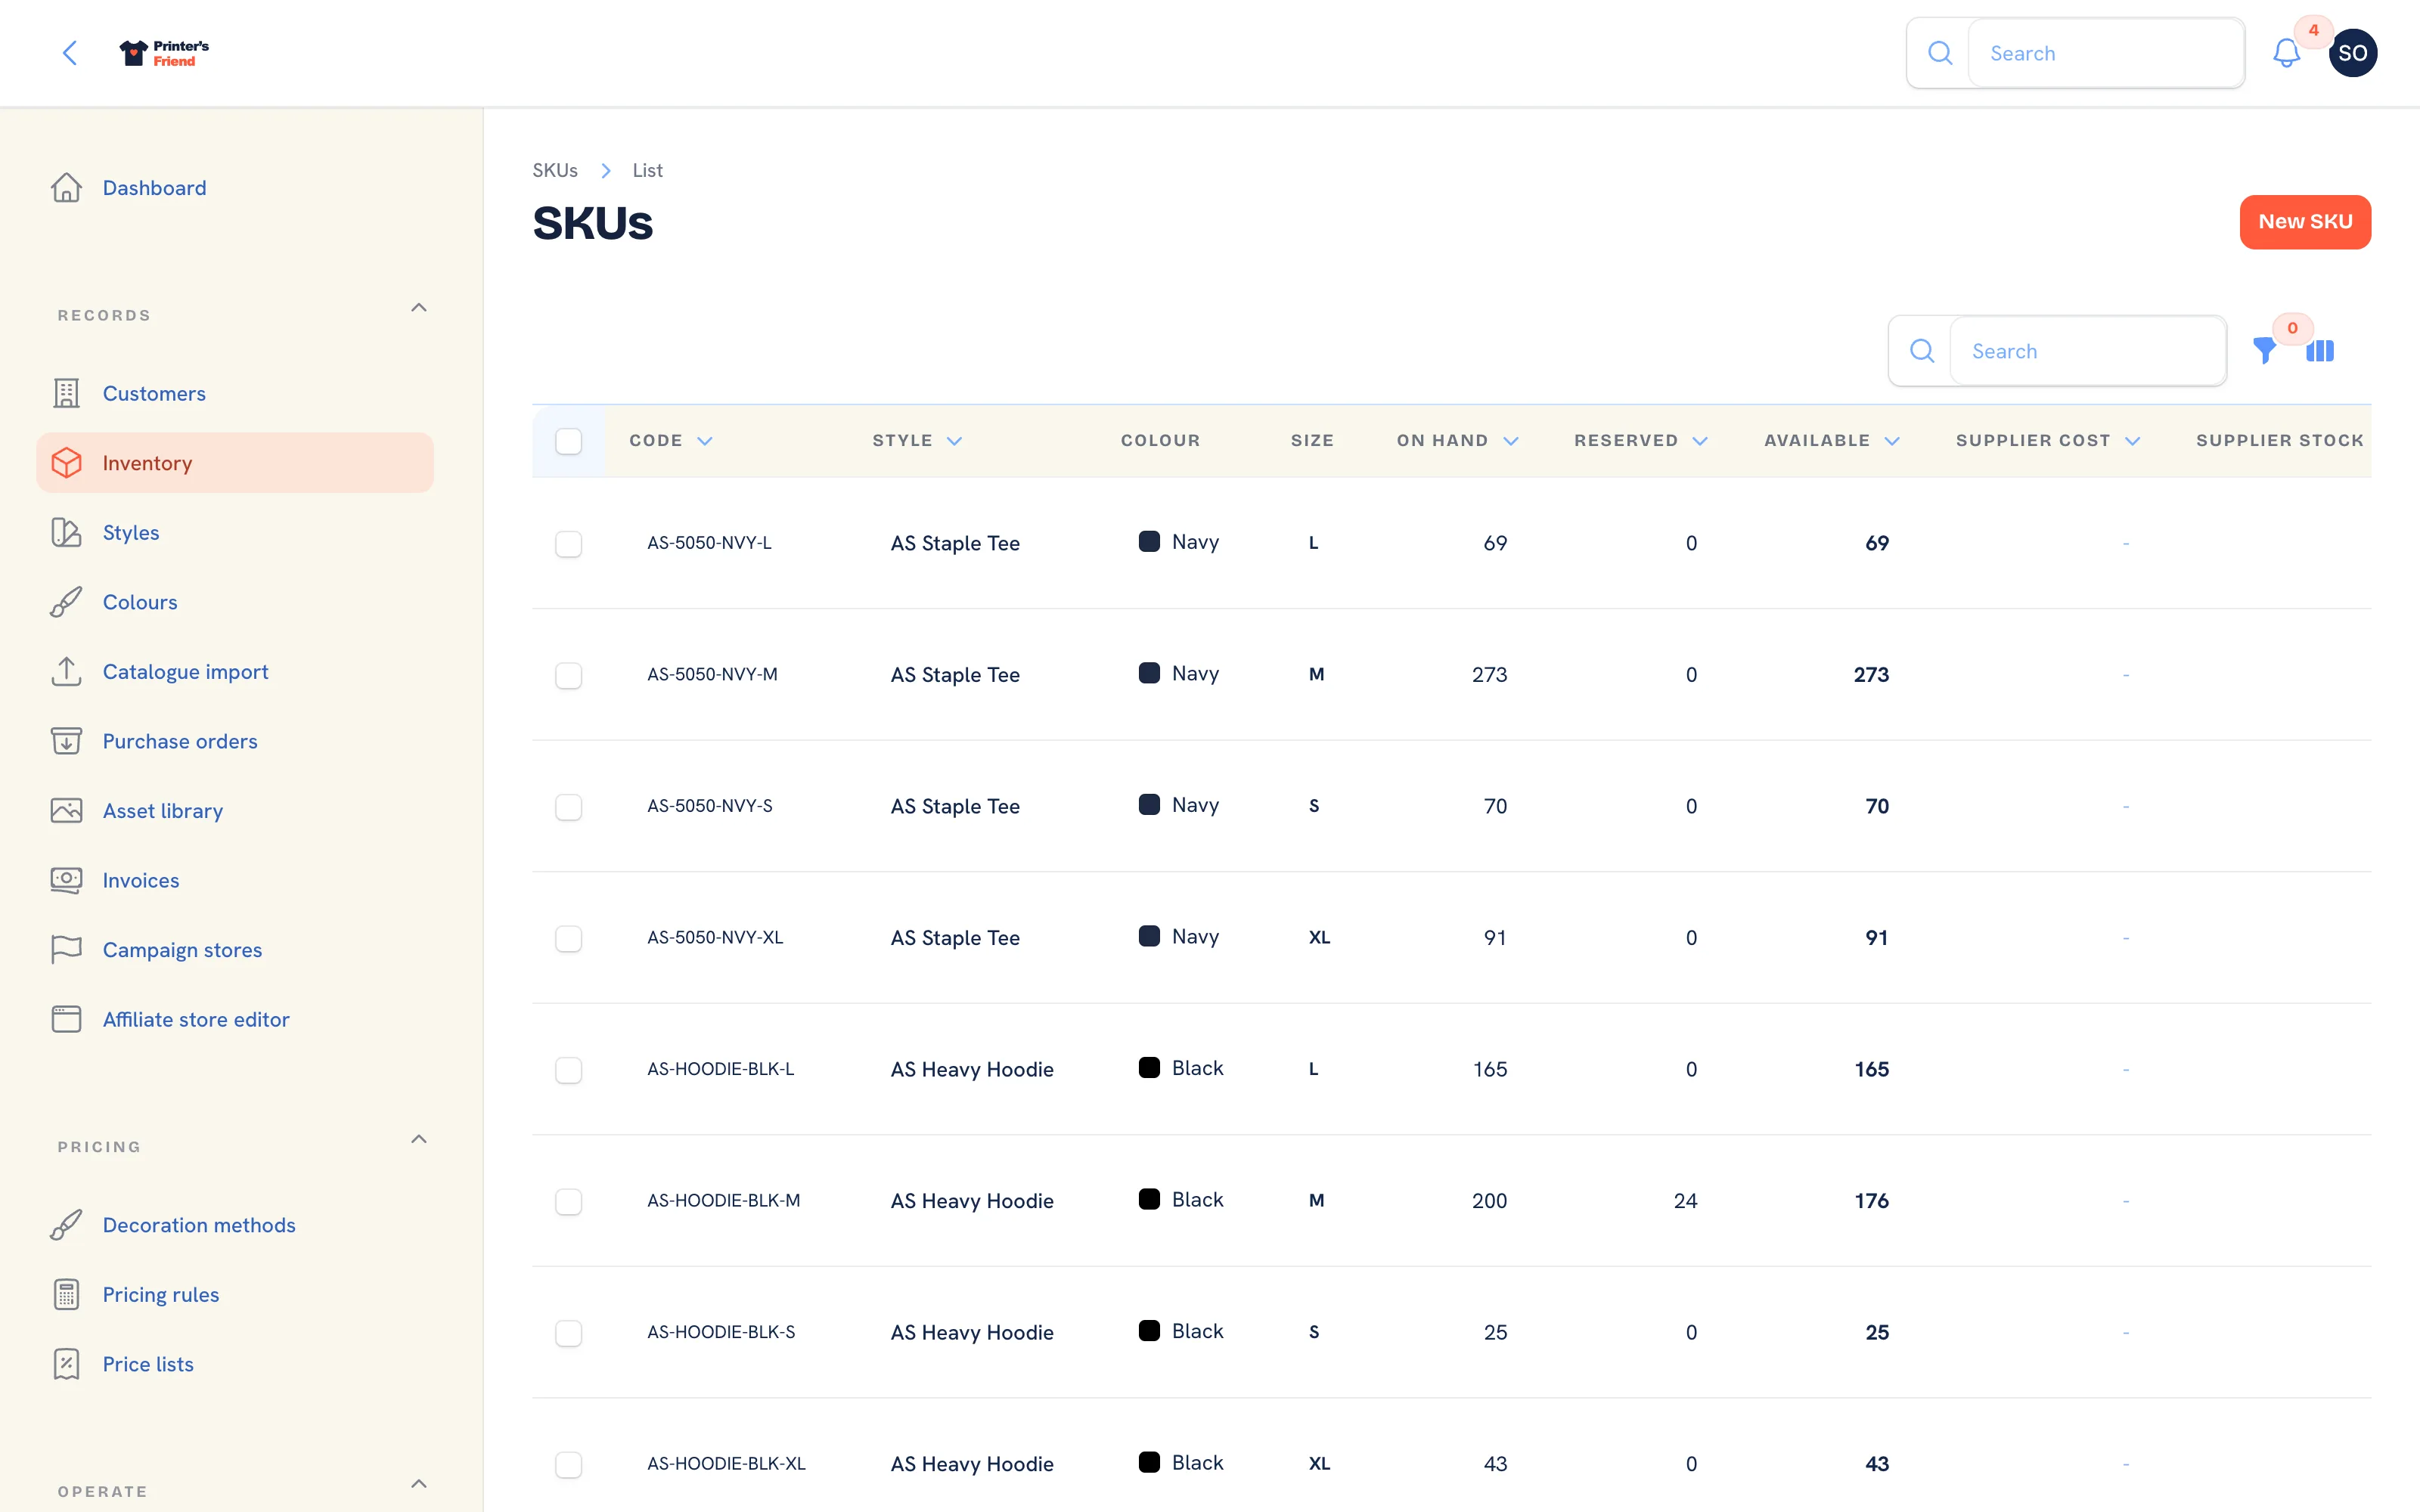
Task: Check the AS-HOODIE-BLK-XL row checkbox
Action: 568,1464
